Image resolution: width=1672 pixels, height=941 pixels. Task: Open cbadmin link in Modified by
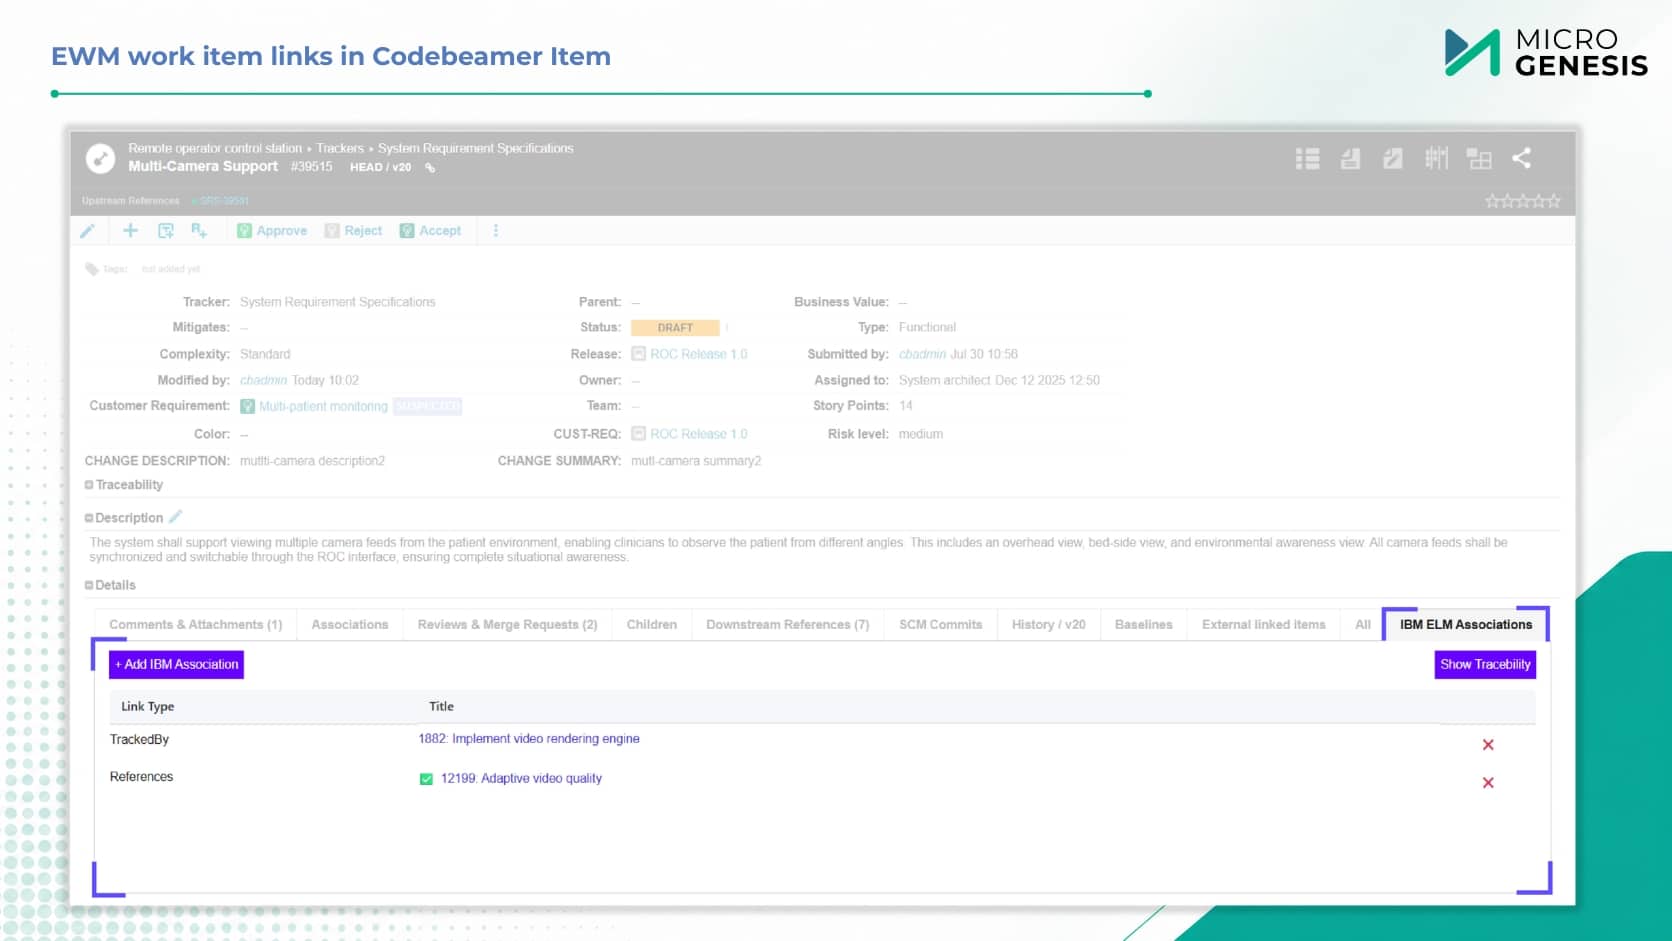263,381
